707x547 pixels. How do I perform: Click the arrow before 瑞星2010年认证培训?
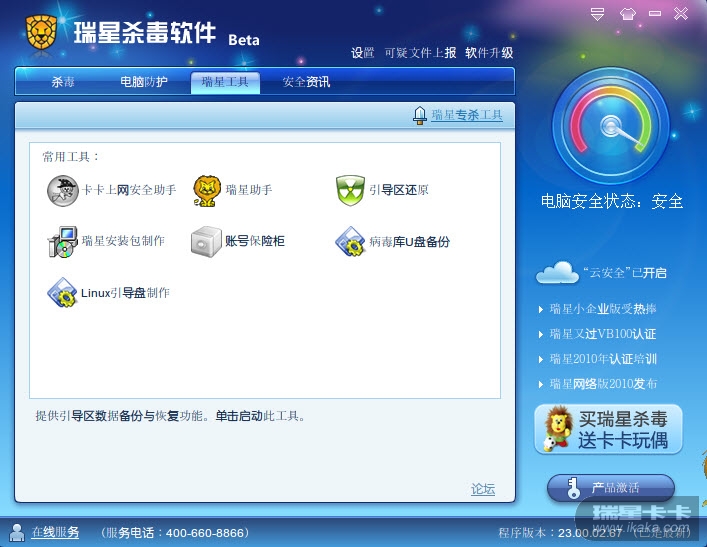point(541,359)
